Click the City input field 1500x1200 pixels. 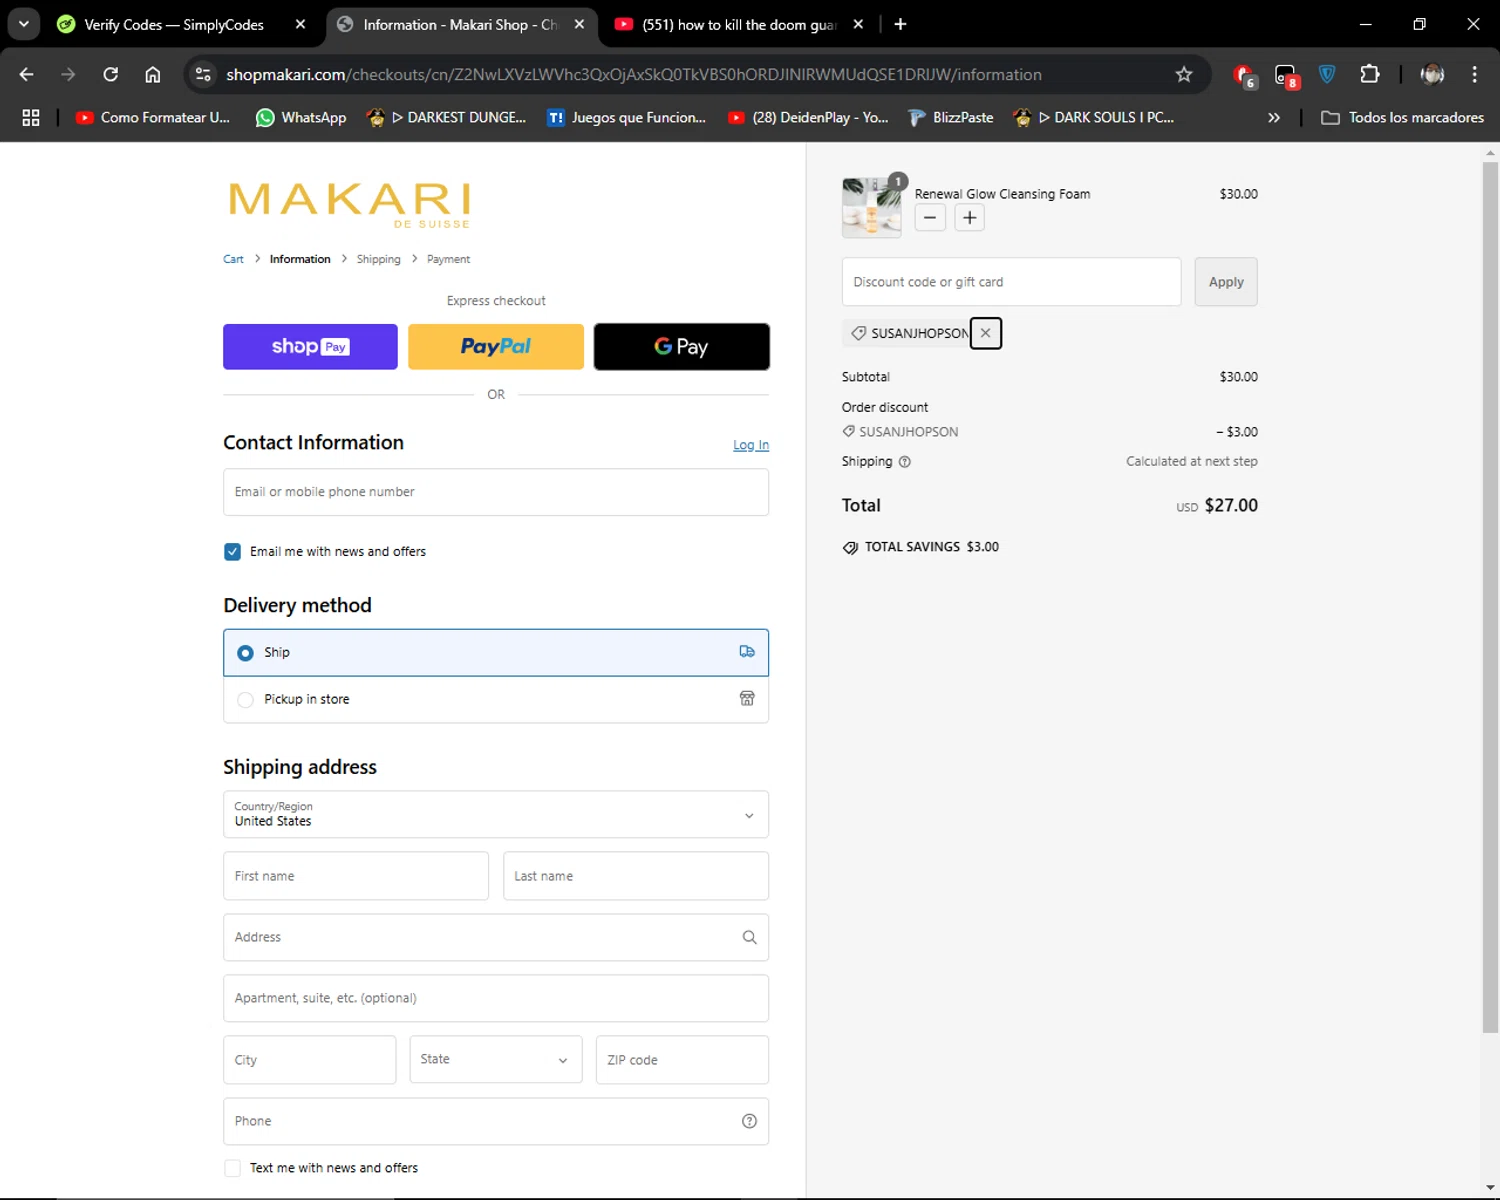click(x=310, y=1059)
